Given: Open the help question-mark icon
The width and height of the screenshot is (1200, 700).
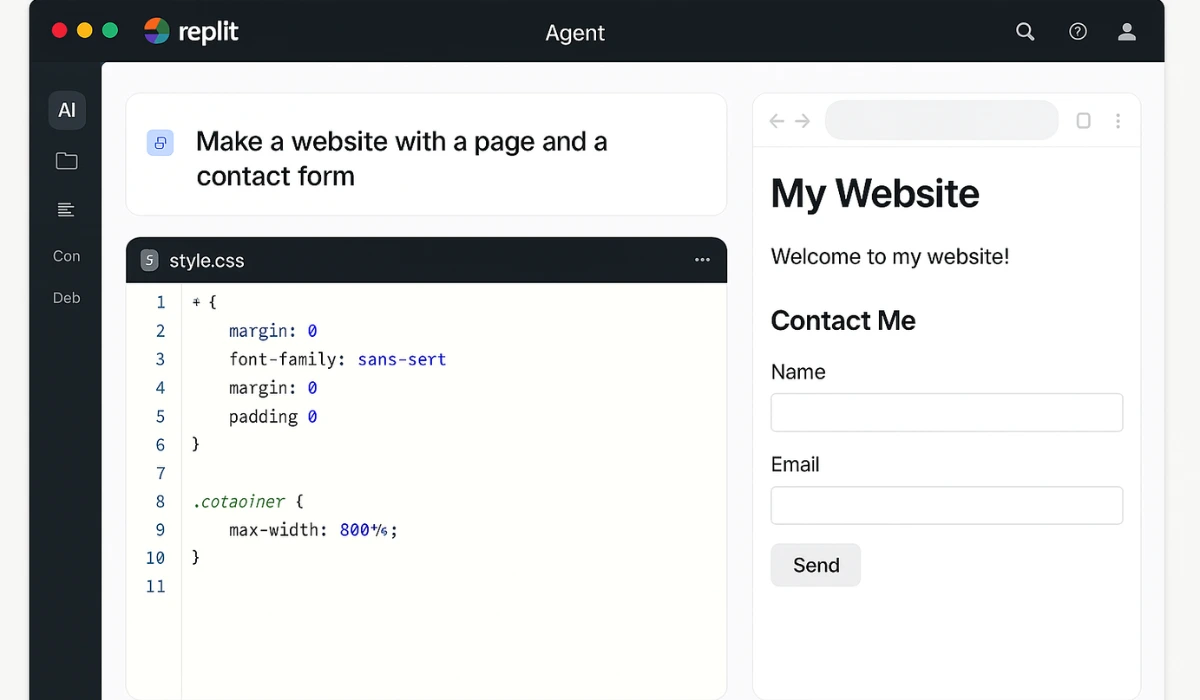Looking at the screenshot, I should (1077, 31).
